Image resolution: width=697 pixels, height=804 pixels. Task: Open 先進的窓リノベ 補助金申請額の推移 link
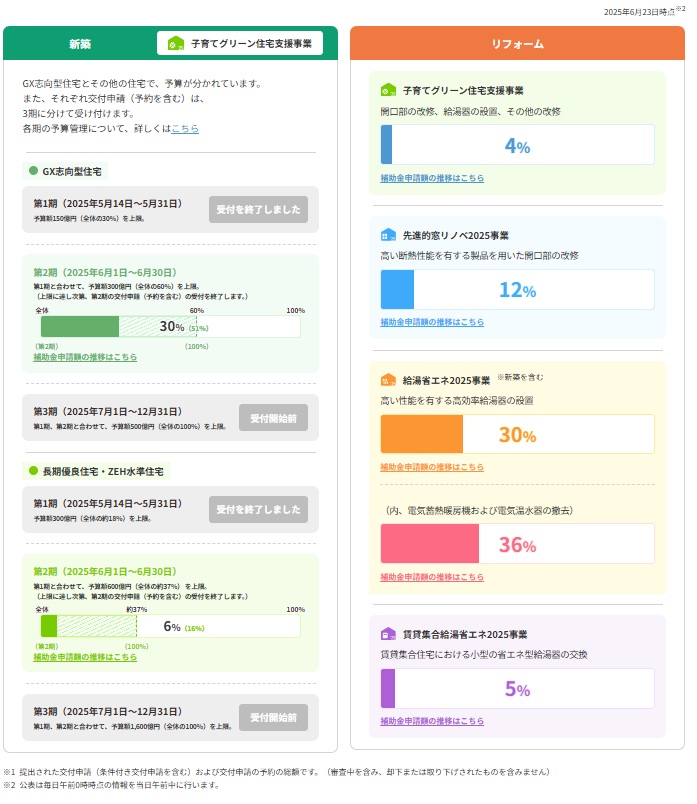[x=432, y=322]
